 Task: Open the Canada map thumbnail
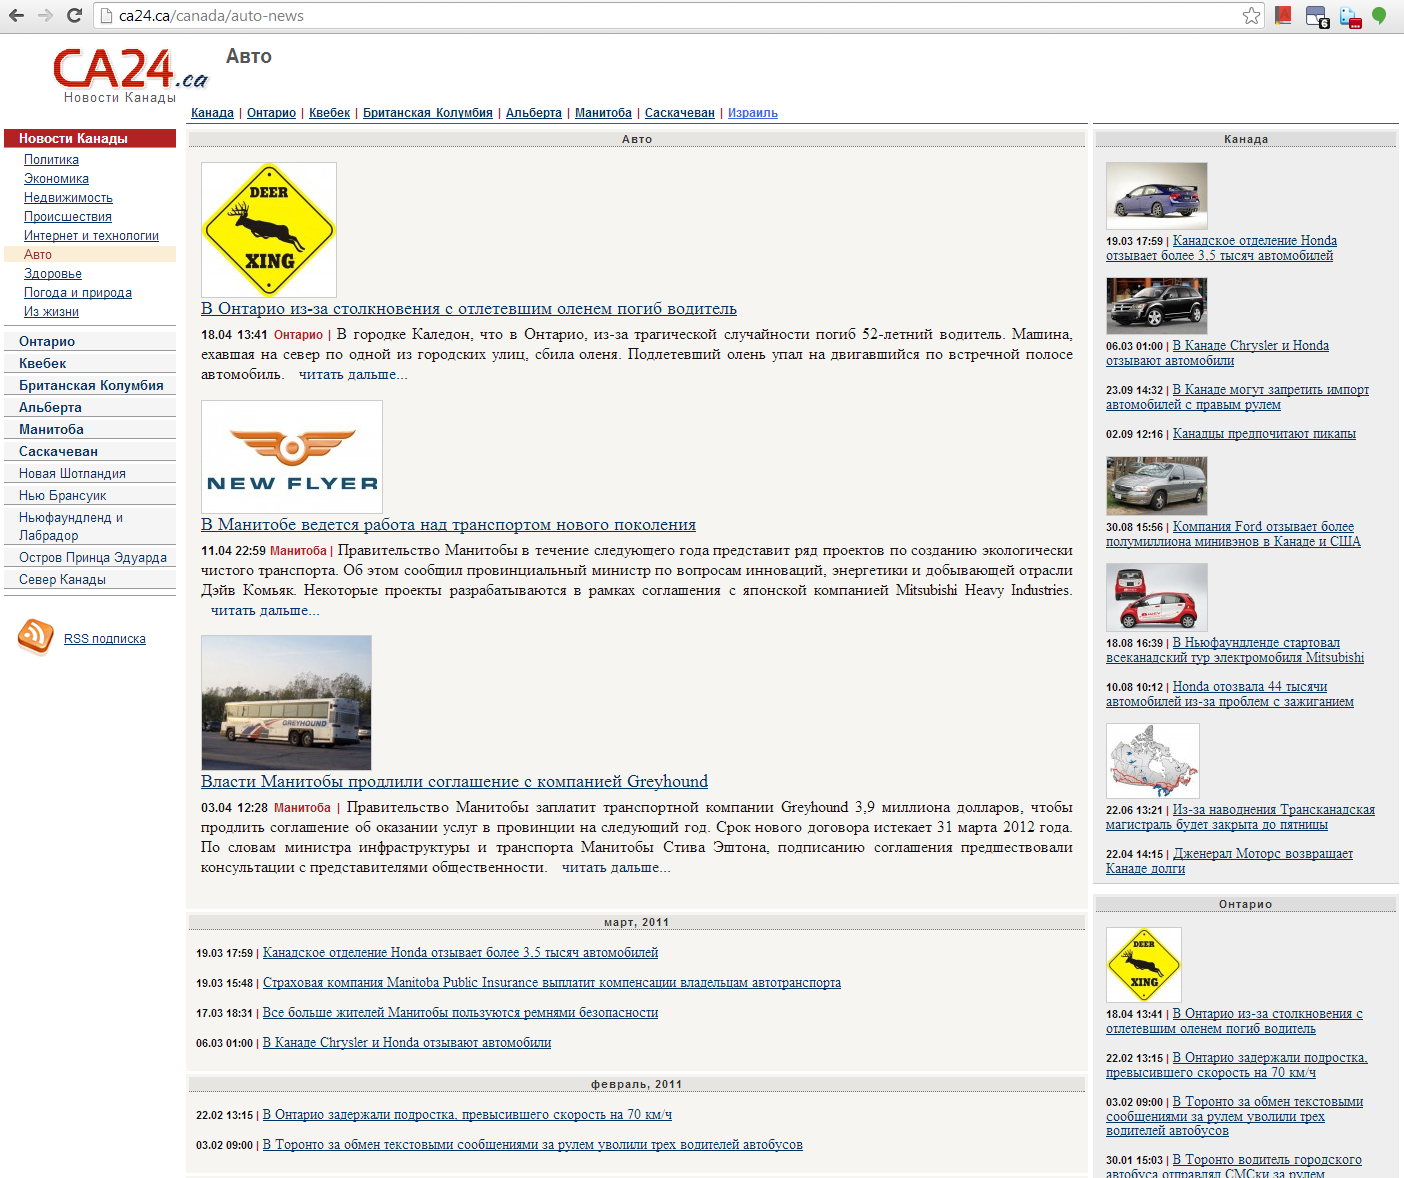[x=1153, y=761]
